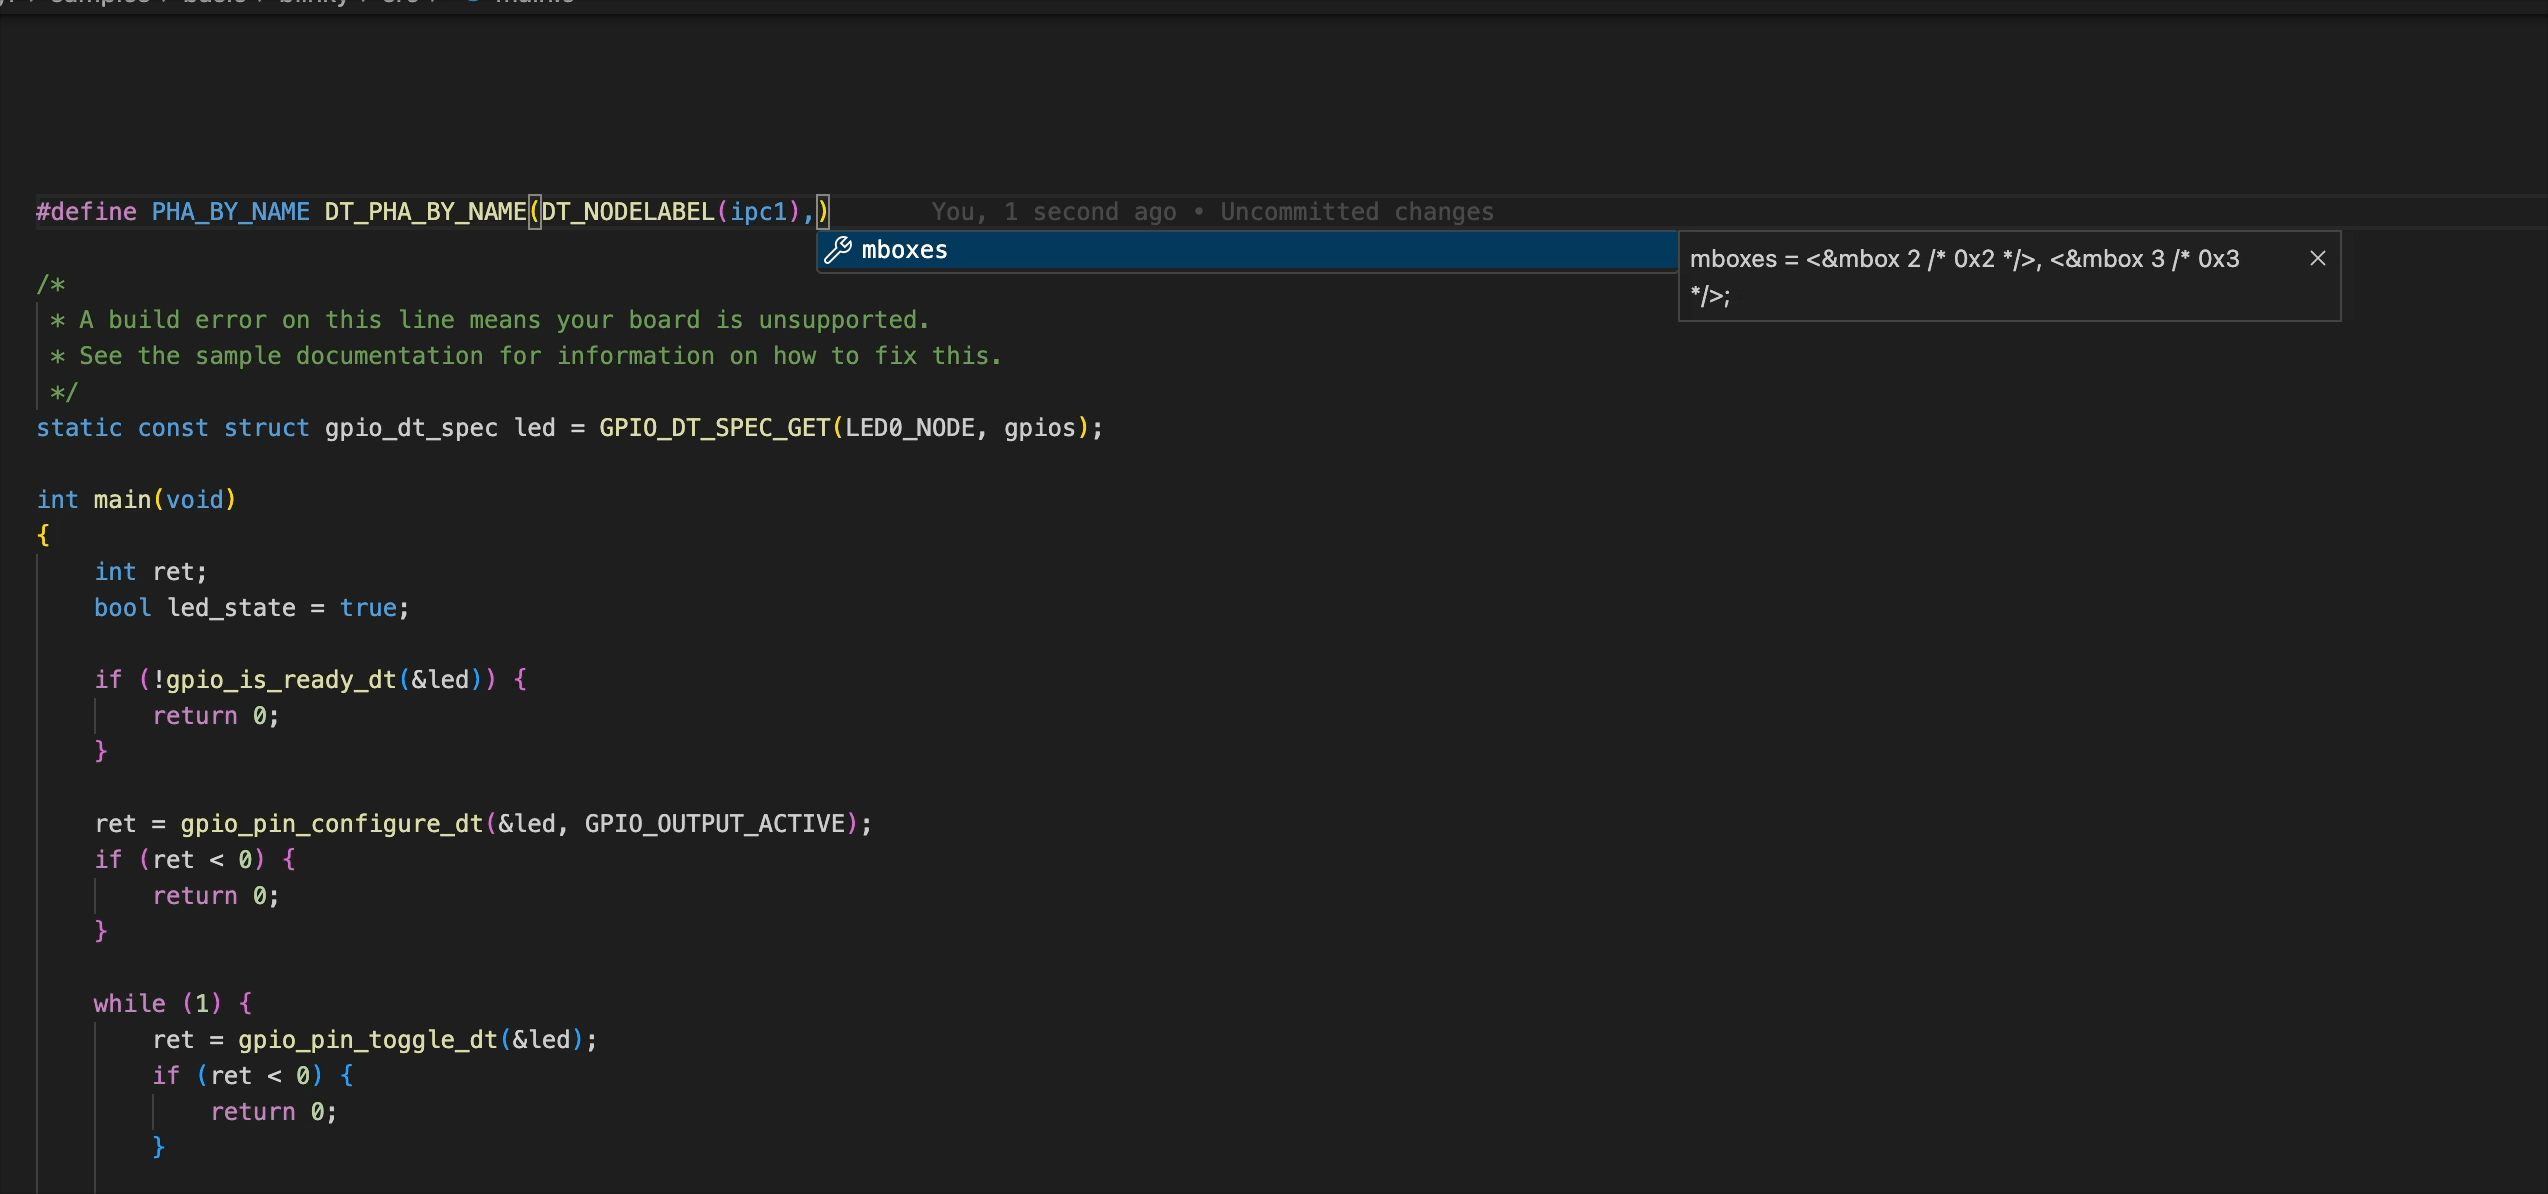Click gpio_pin_toggle_dt in the while loop

[x=367, y=1039]
